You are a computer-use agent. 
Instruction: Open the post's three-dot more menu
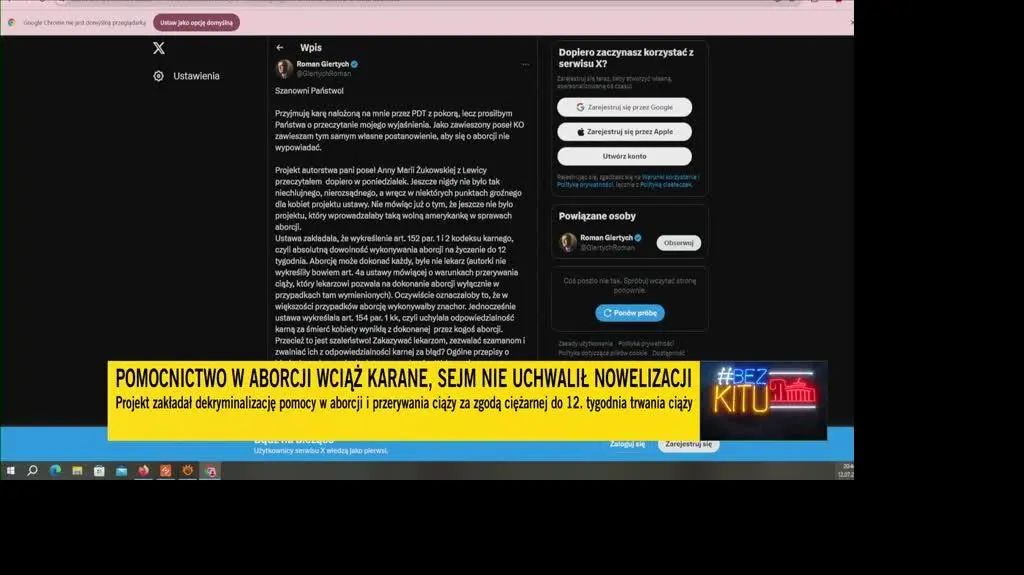[x=525, y=65]
